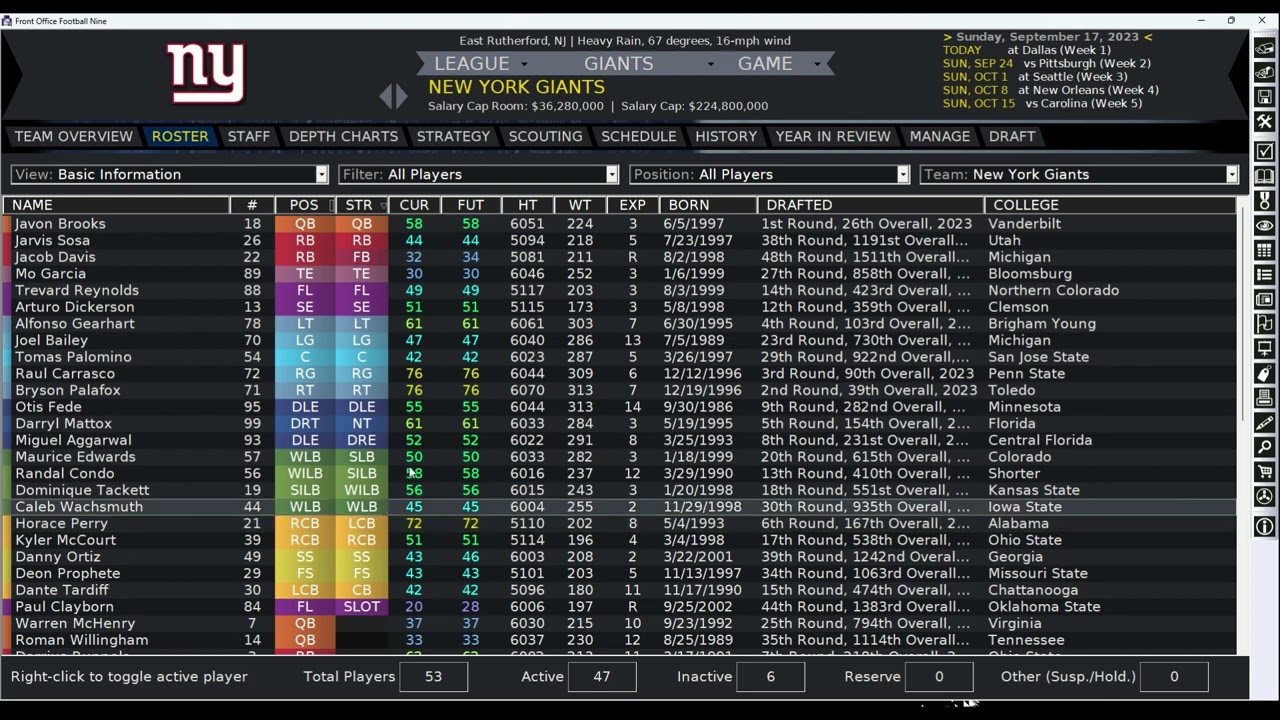Open the Year in Review tab

(x=833, y=136)
